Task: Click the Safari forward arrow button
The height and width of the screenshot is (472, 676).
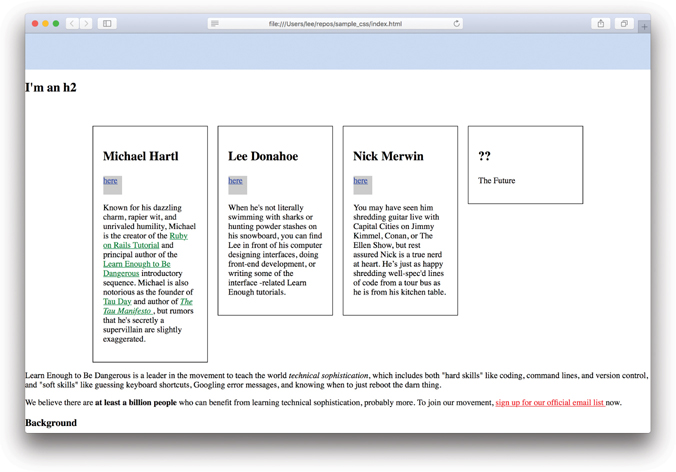Action: click(86, 23)
